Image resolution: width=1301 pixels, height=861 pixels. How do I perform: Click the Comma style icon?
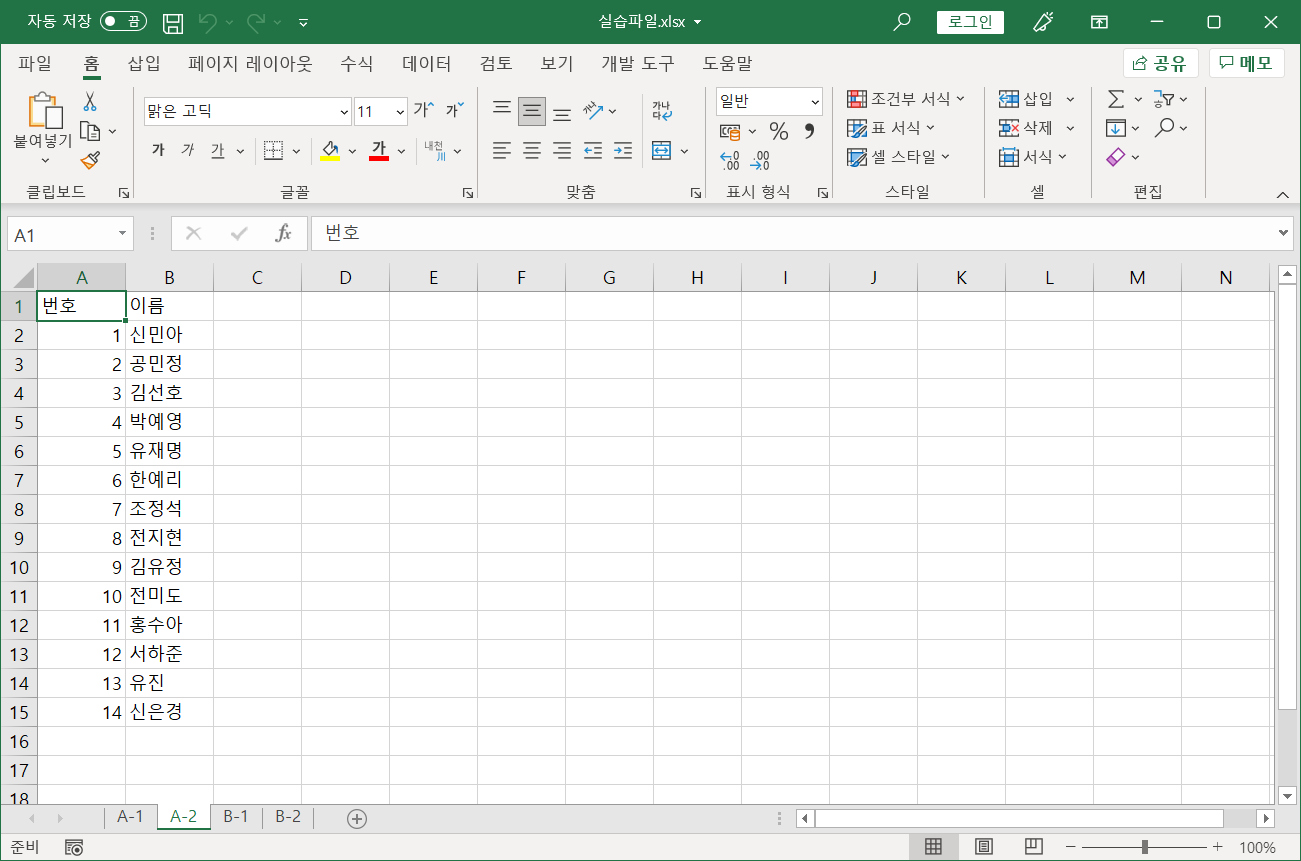point(809,131)
